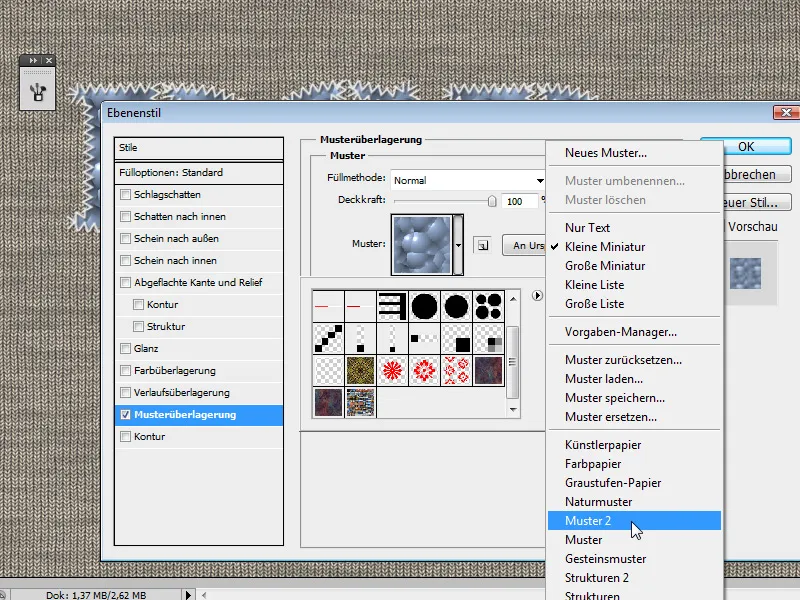Tick the Schein nach innen checkbox

tap(125, 260)
